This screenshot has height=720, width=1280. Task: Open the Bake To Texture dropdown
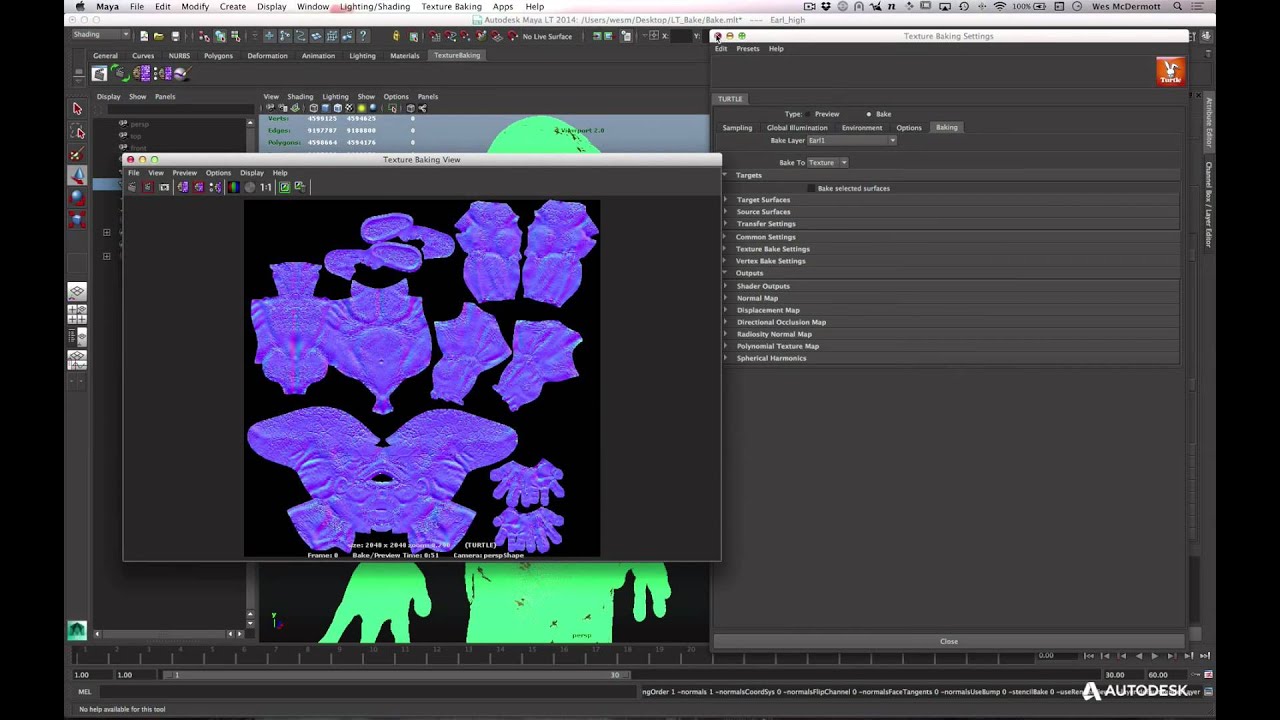point(827,162)
